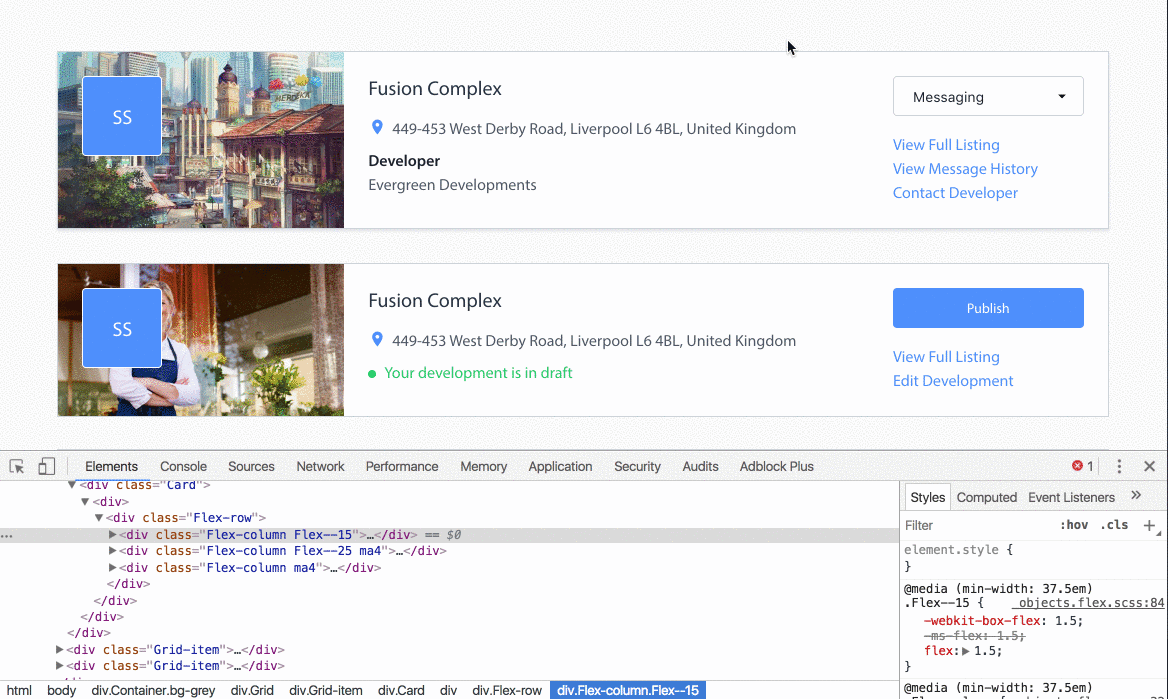This screenshot has width=1168, height=699.
Task: Click the Styles Filter input field
Action: click(x=976, y=525)
